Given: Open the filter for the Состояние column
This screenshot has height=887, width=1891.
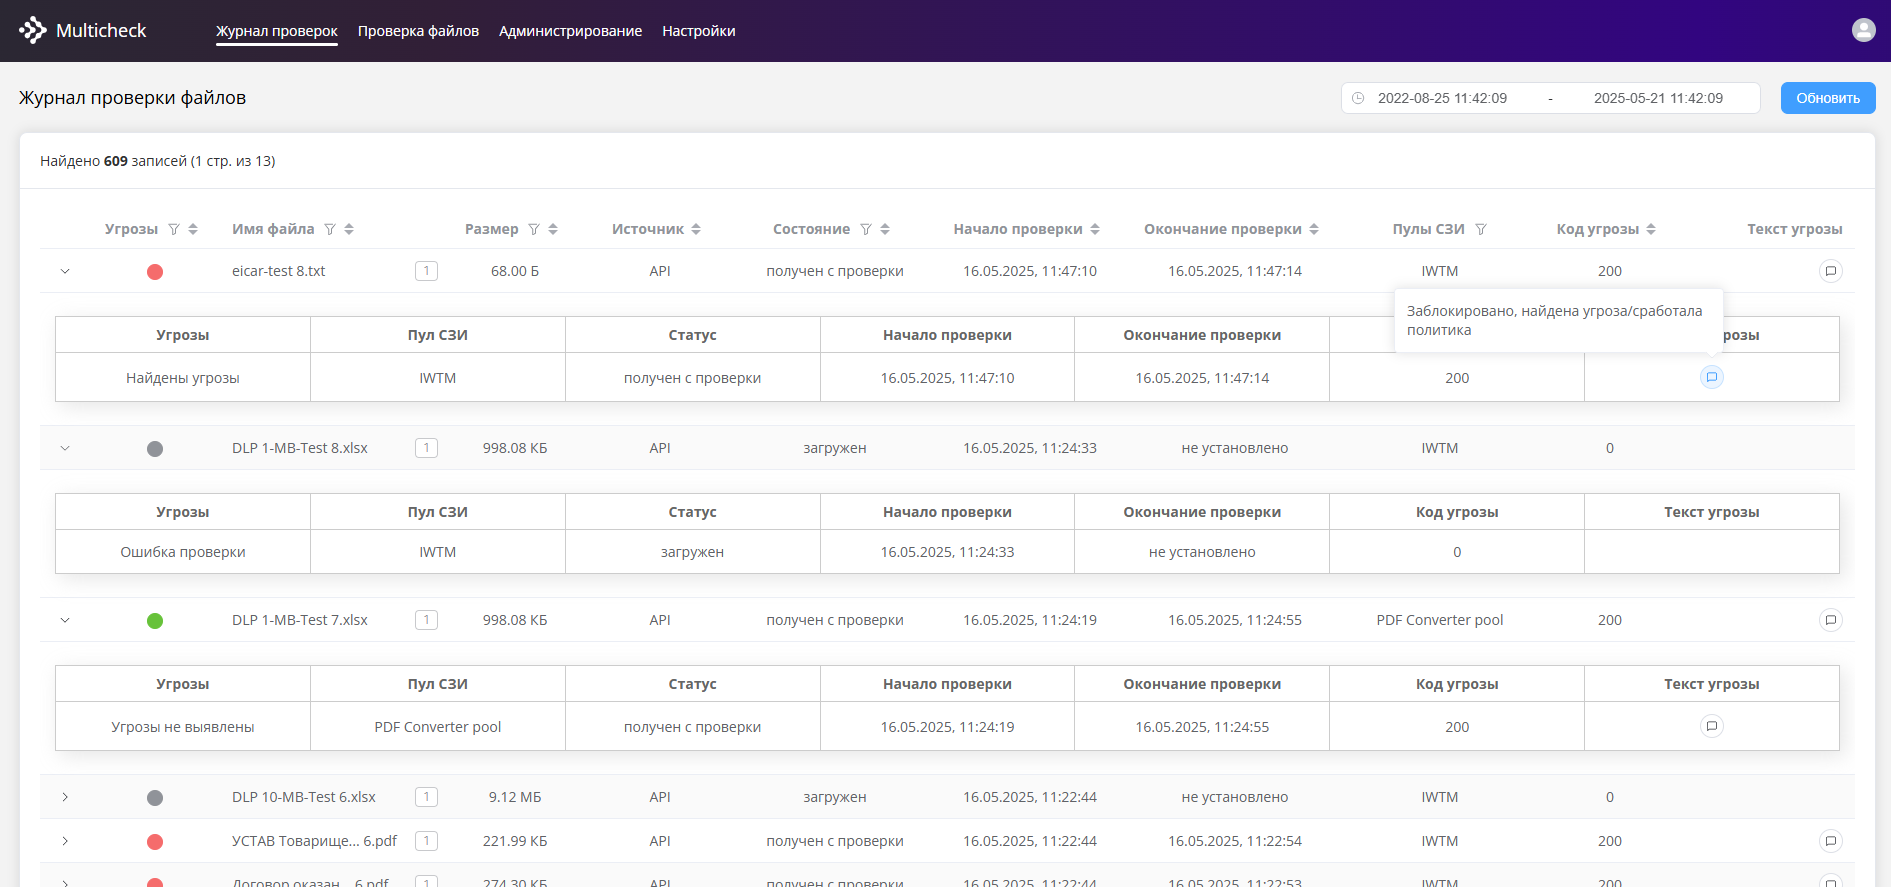Looking at the screenshot, I should (x=866, y=229).
